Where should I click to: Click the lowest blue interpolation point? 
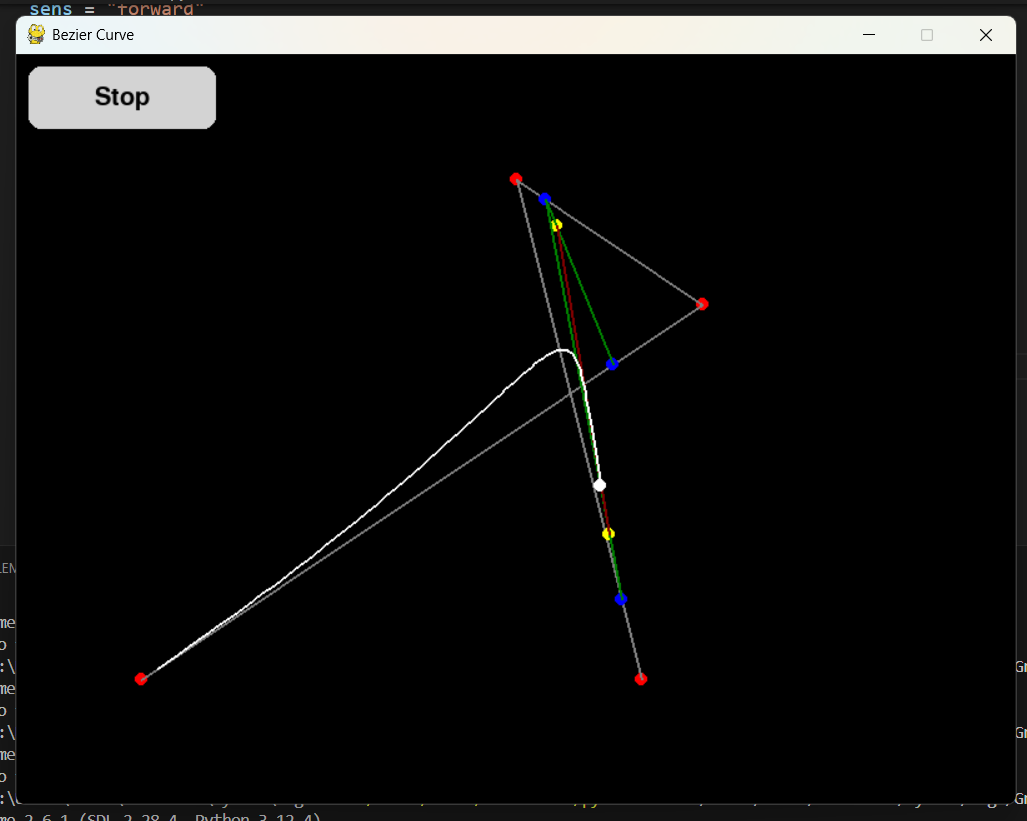pos(621,599)
